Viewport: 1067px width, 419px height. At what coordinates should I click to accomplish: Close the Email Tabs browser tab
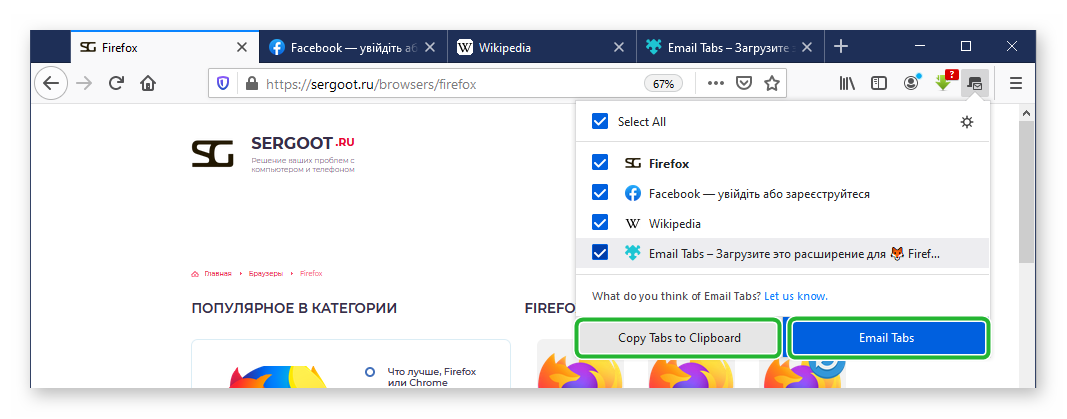(x=807, y=48)
